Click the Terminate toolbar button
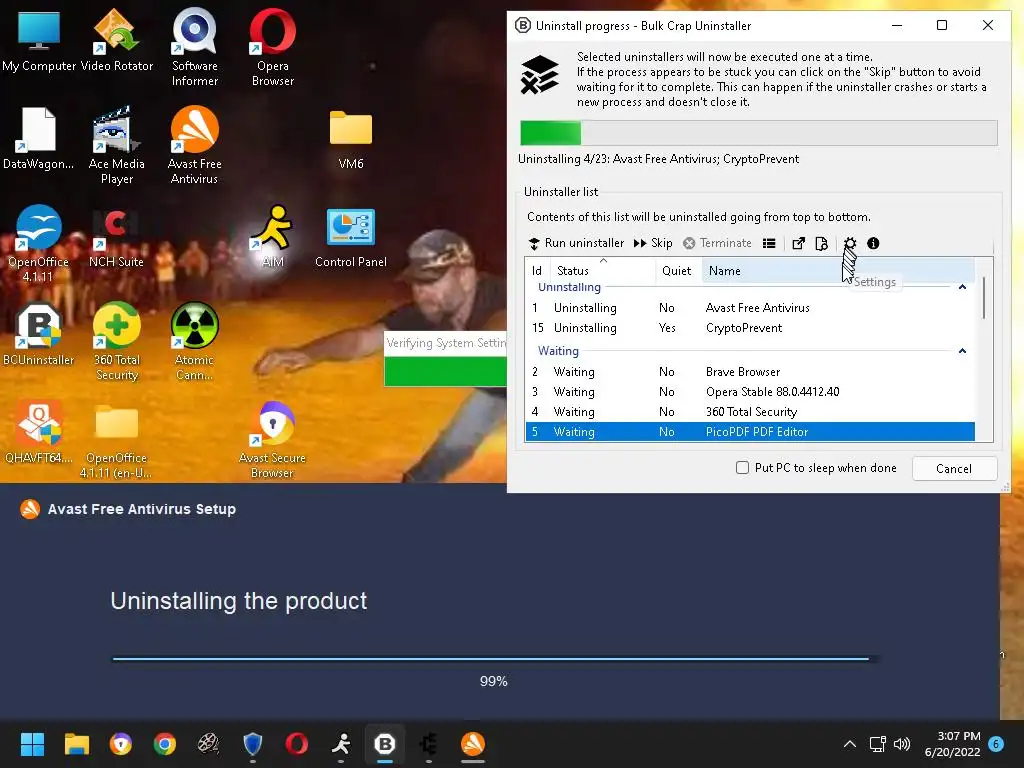The width and height of the screenshot is (1024, 768). pyautogui.click(x=717, y=243)
